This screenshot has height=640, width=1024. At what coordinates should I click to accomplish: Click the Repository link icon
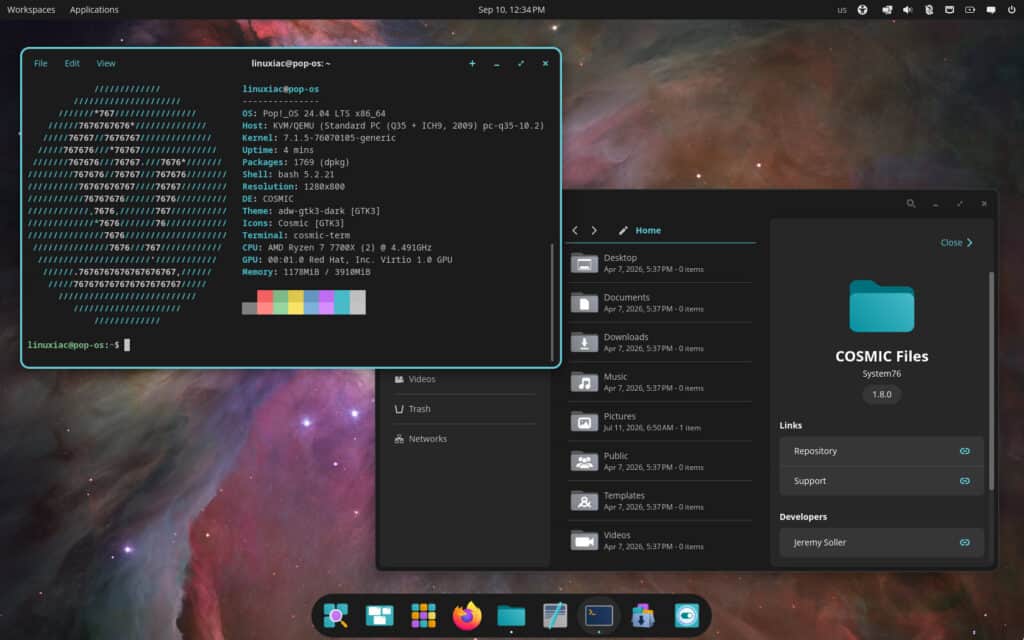pos(965,451)
